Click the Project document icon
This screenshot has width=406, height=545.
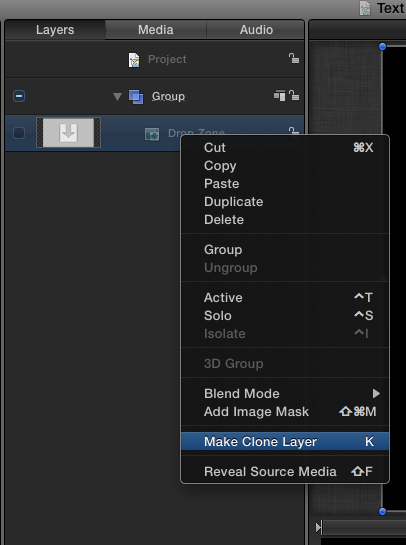(x=134, y=60)
